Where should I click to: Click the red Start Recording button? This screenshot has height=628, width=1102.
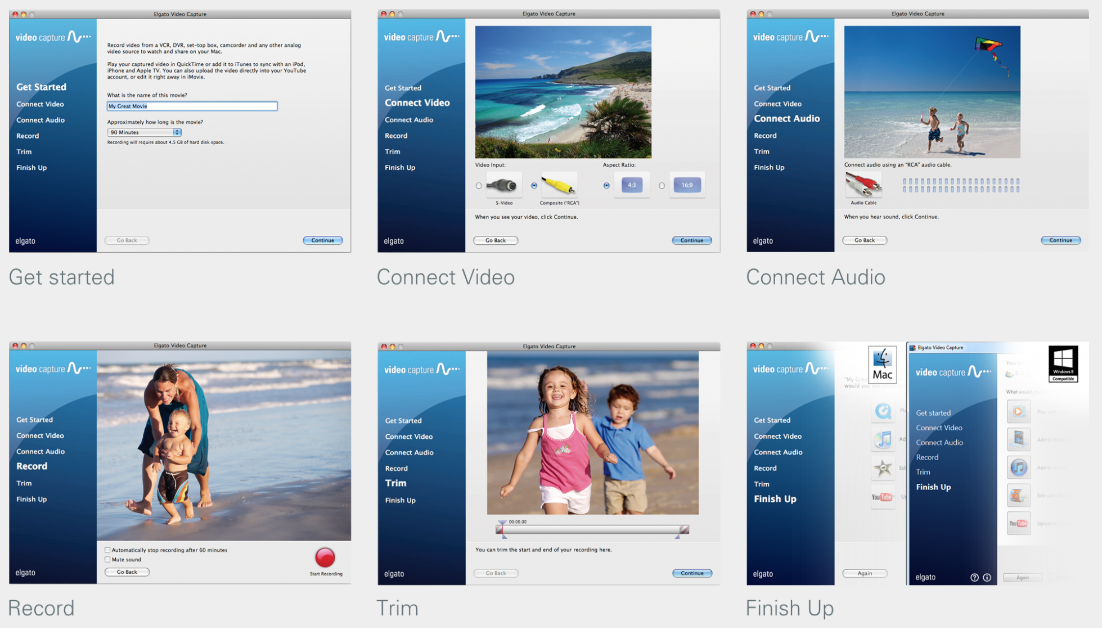pos(325,558)
